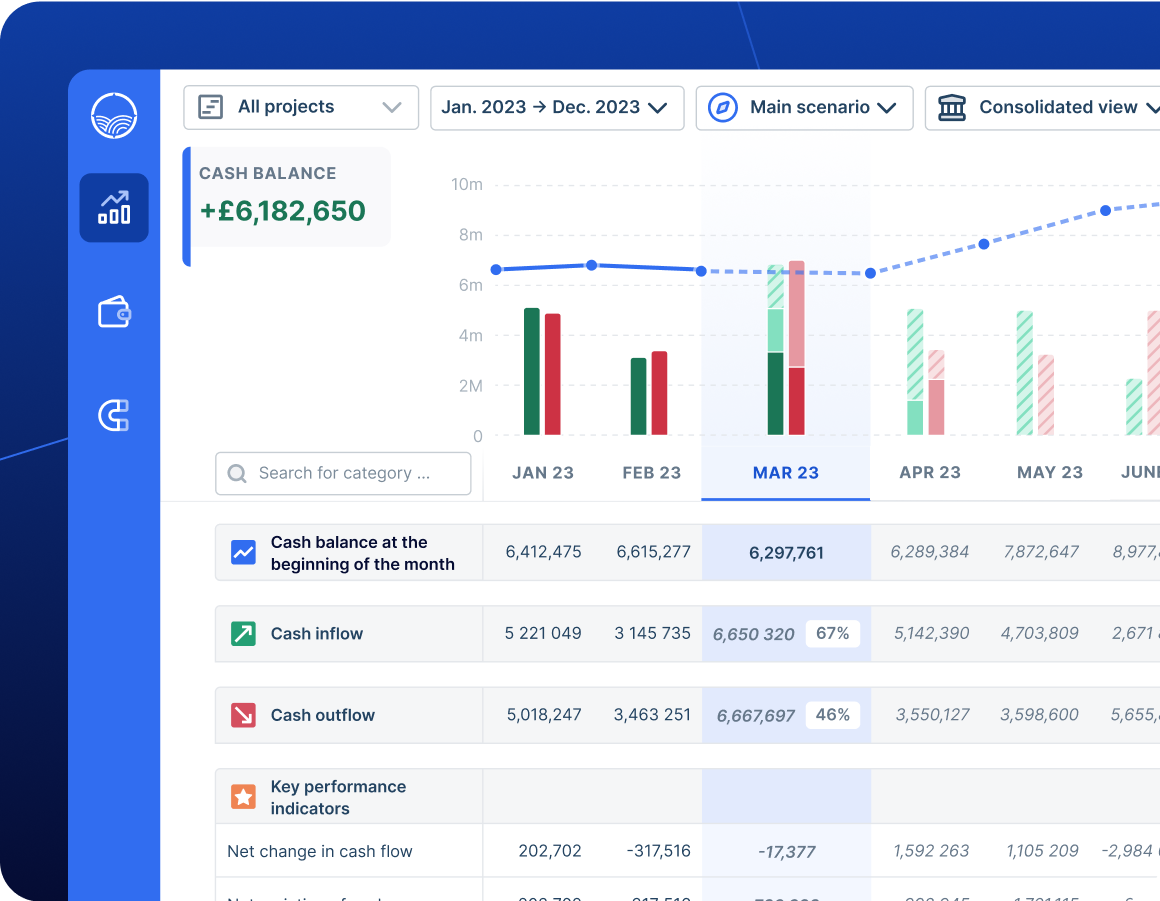1160x901 pixels.
Task: Click the 7,872,647 May opening balance cell
Action: 1041,552
